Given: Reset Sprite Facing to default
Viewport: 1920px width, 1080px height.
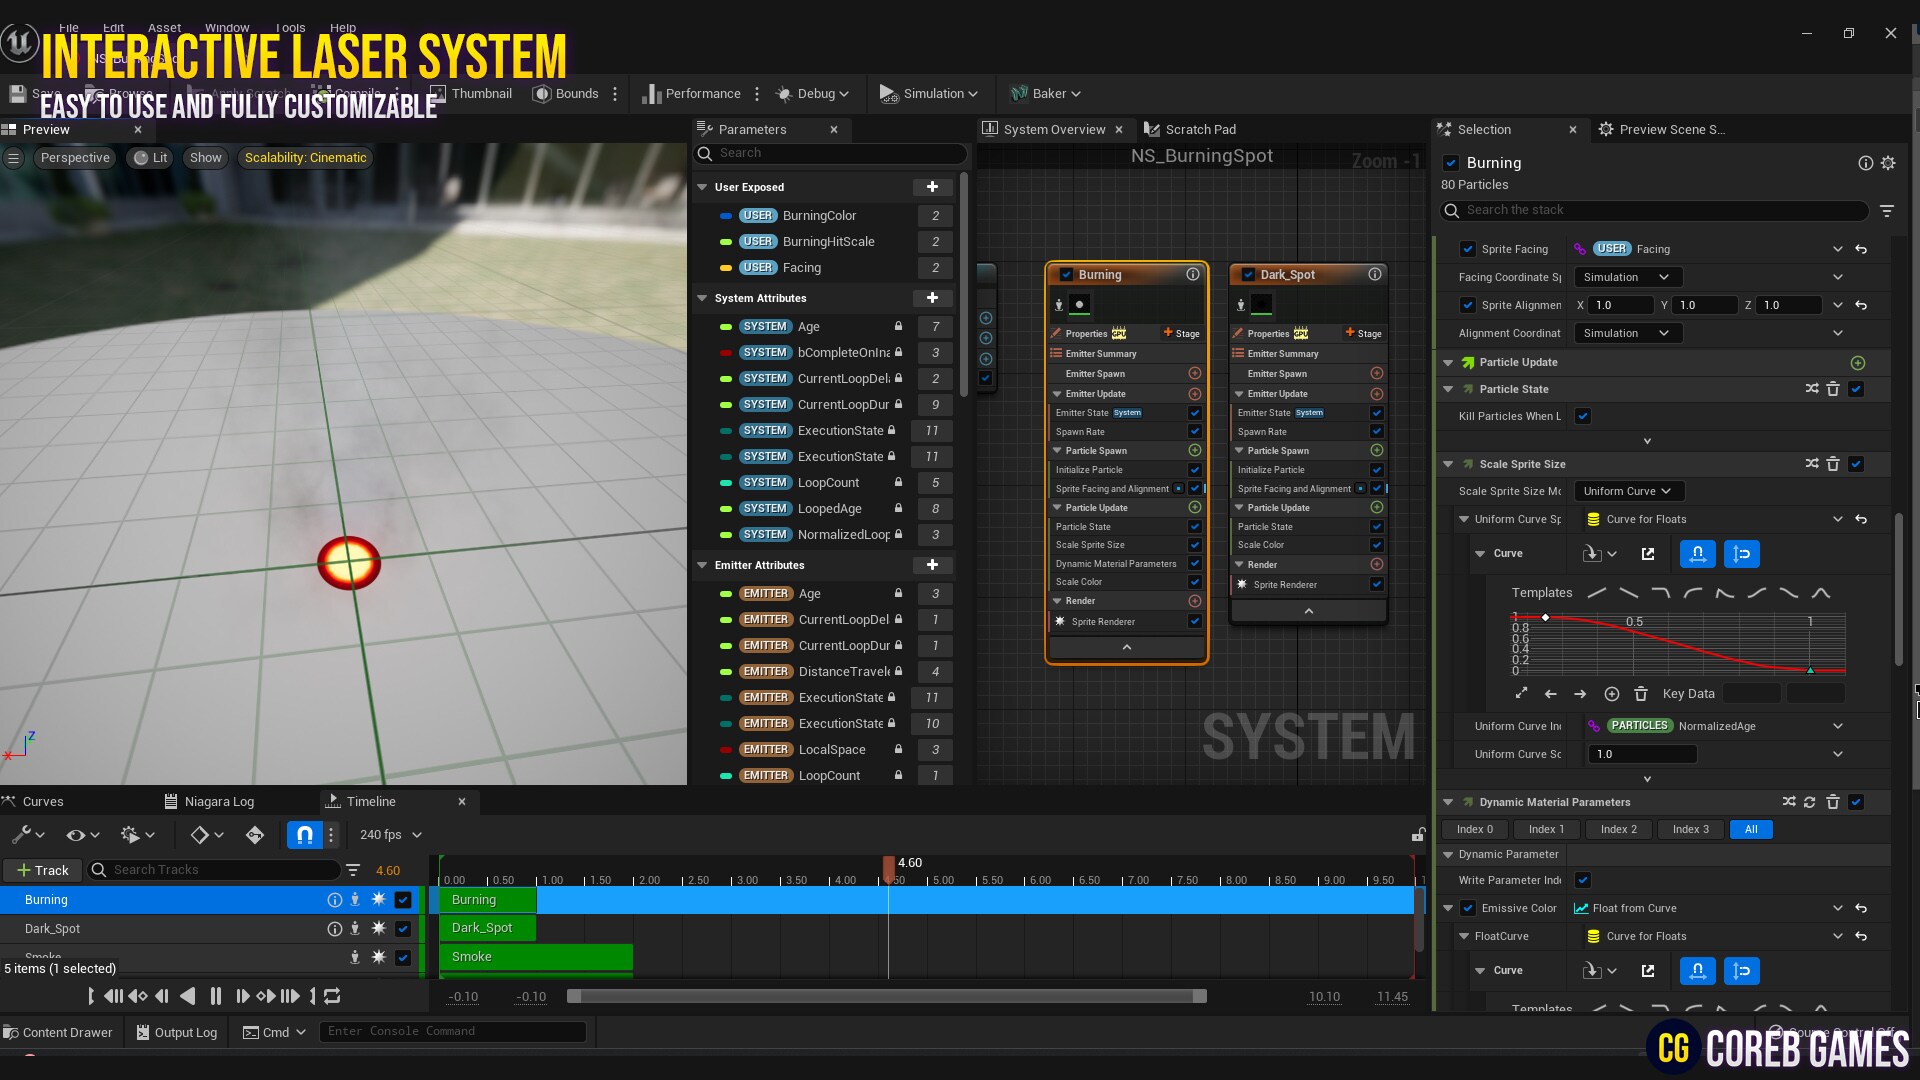Looking at the screenshot, I should 1861,249.
